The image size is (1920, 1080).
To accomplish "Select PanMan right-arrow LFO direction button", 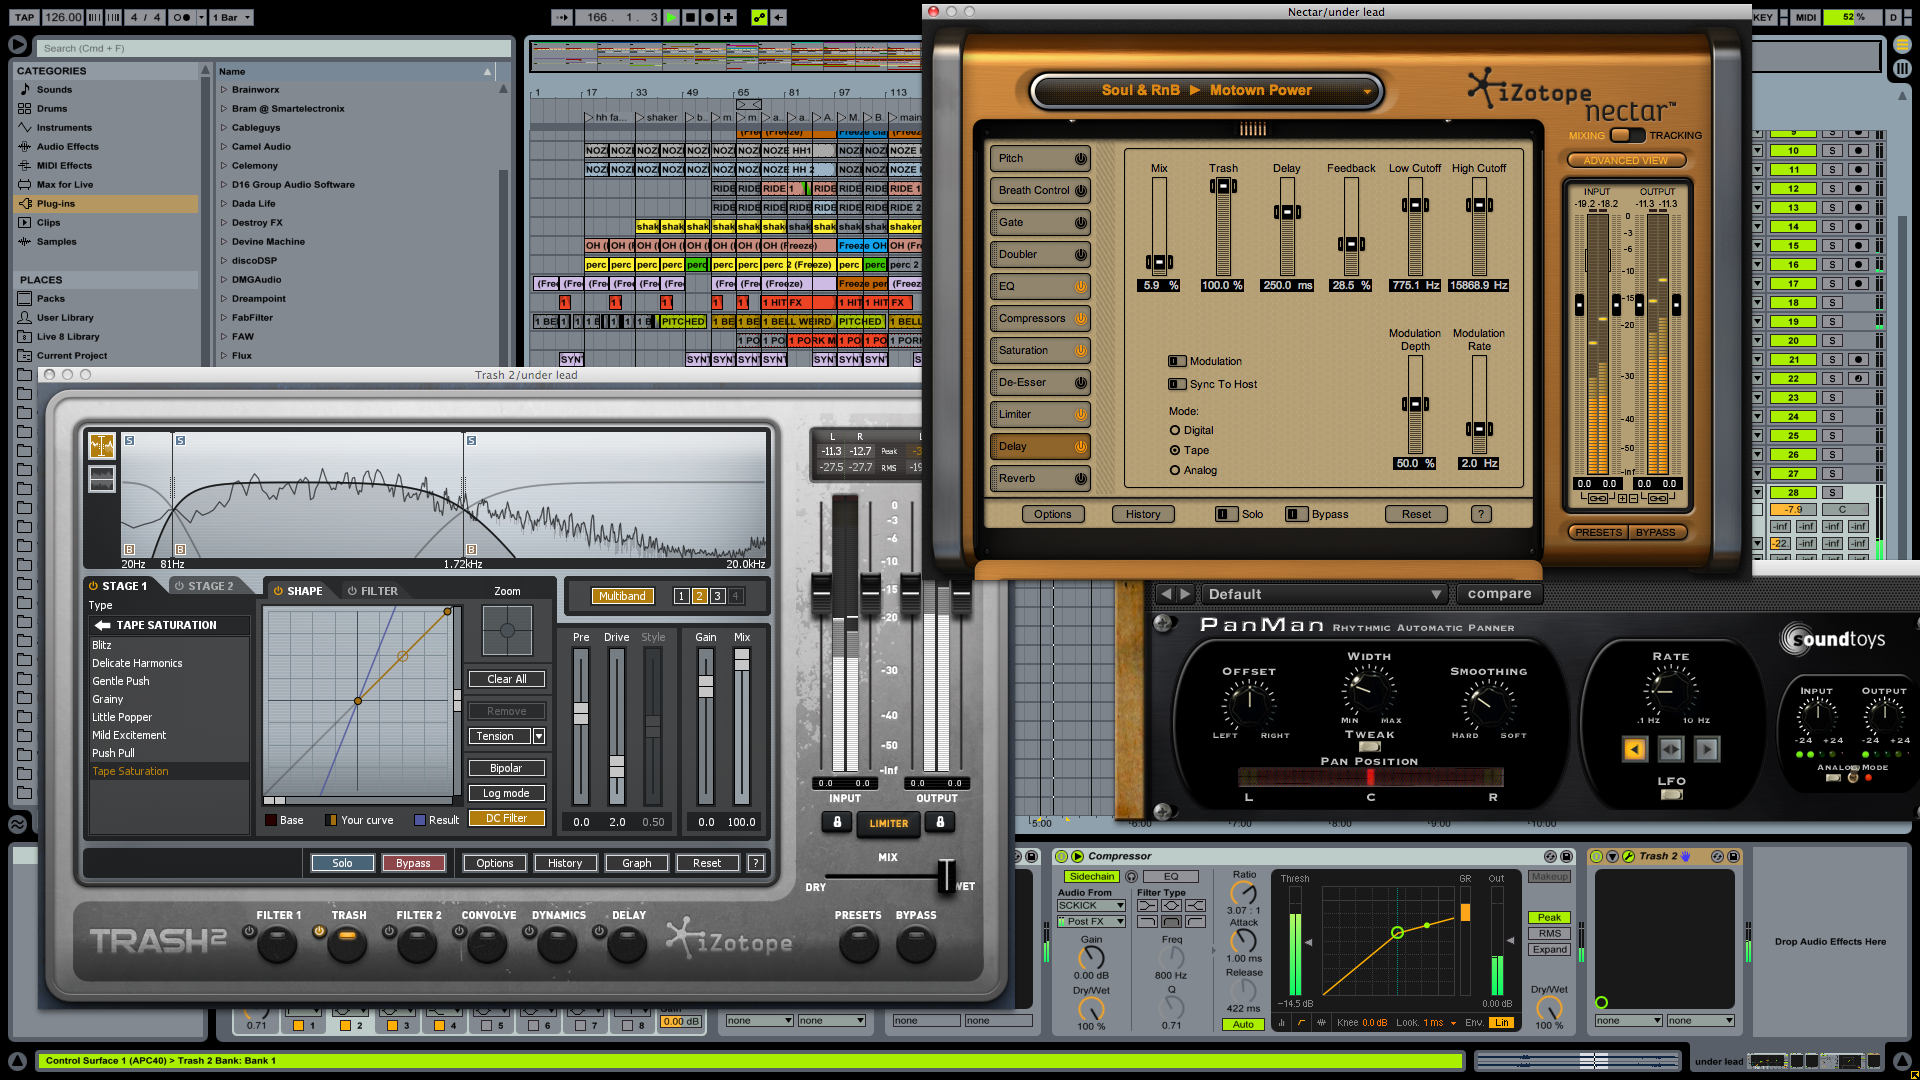I will coord(1707,750).
